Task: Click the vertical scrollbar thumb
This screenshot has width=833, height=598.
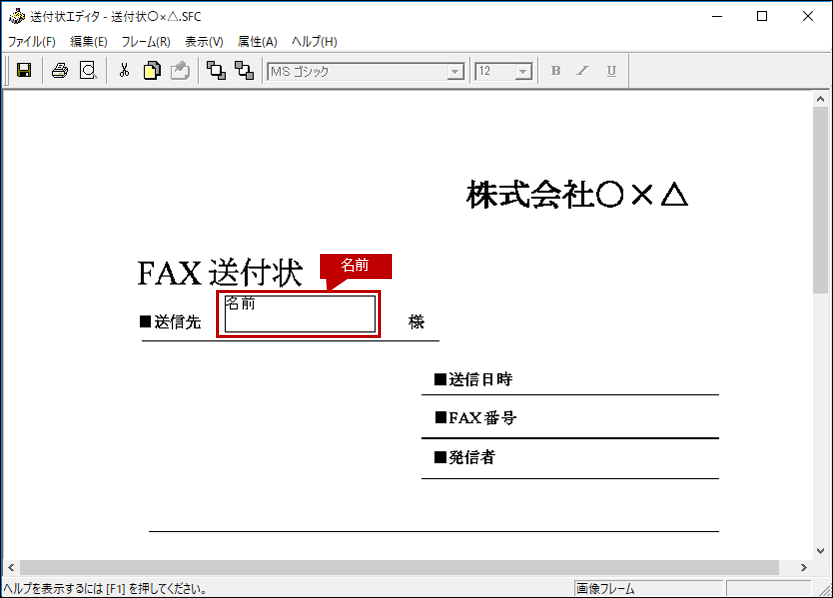Action: 820,200
